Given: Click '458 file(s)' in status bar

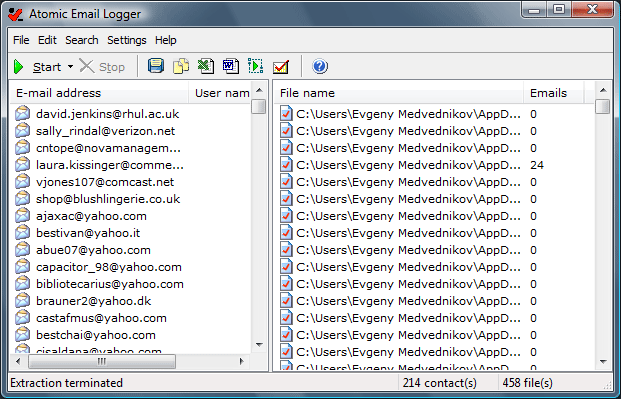Looking at the screenshot, I should [527, 383].
